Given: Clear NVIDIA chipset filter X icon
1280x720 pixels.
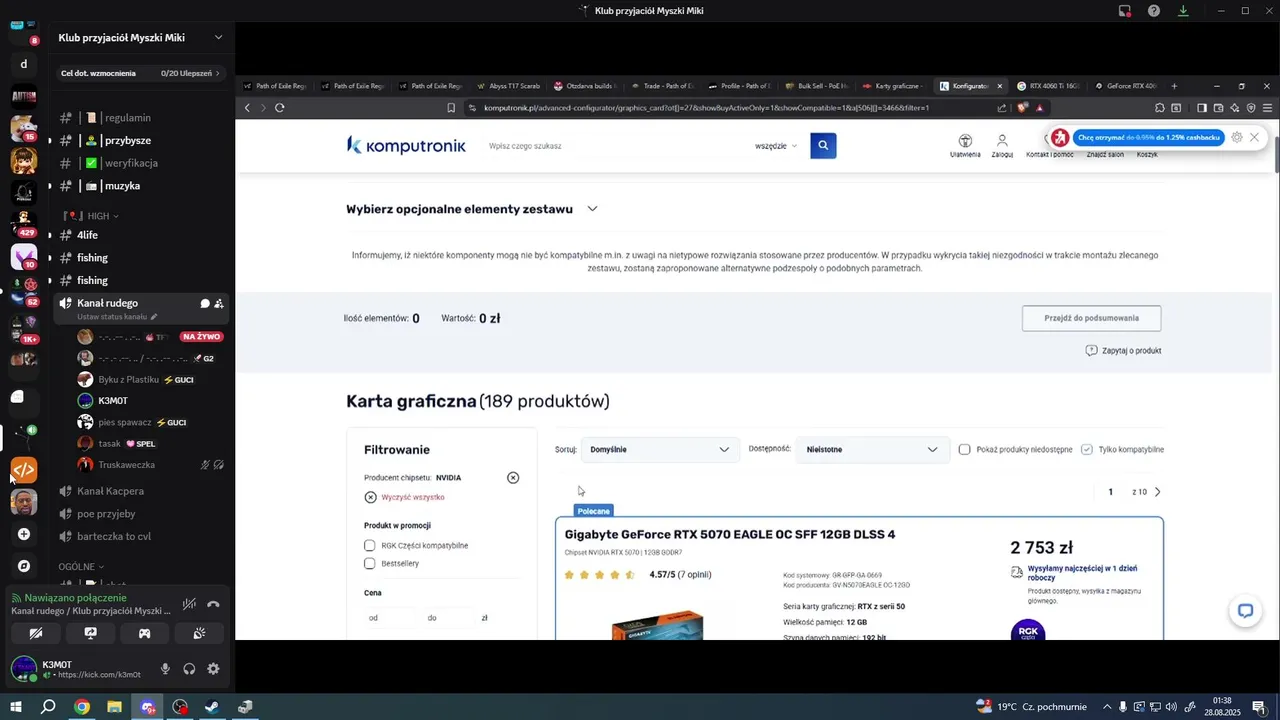Looking at the screenshot, I should 513,478.
